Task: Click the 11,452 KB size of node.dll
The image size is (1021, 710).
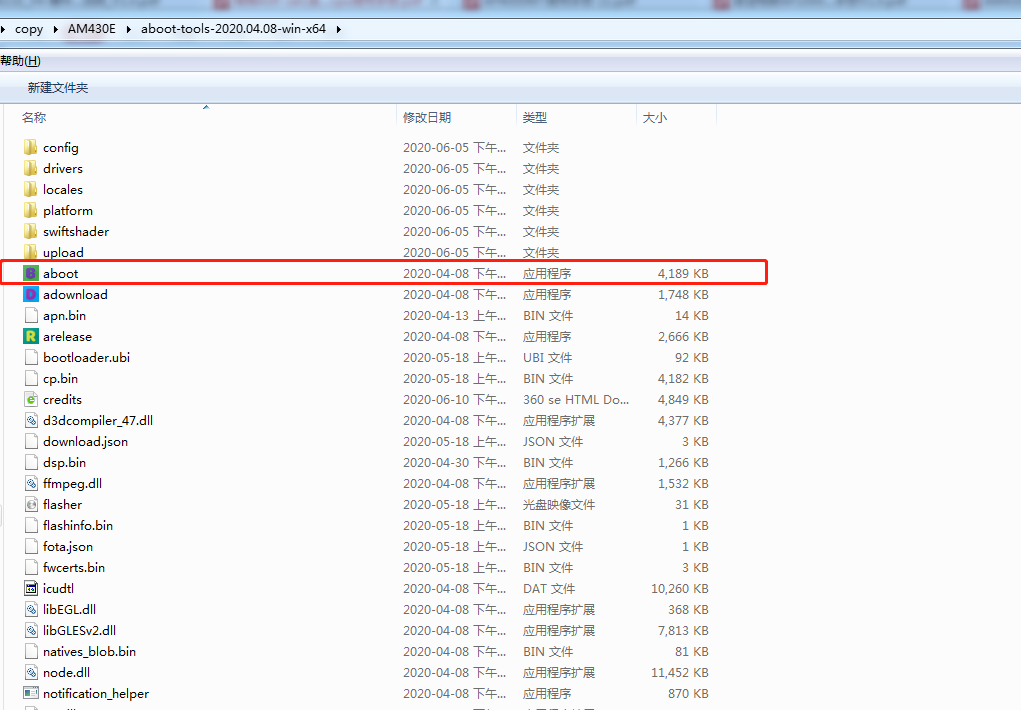Action: [680, 673]
